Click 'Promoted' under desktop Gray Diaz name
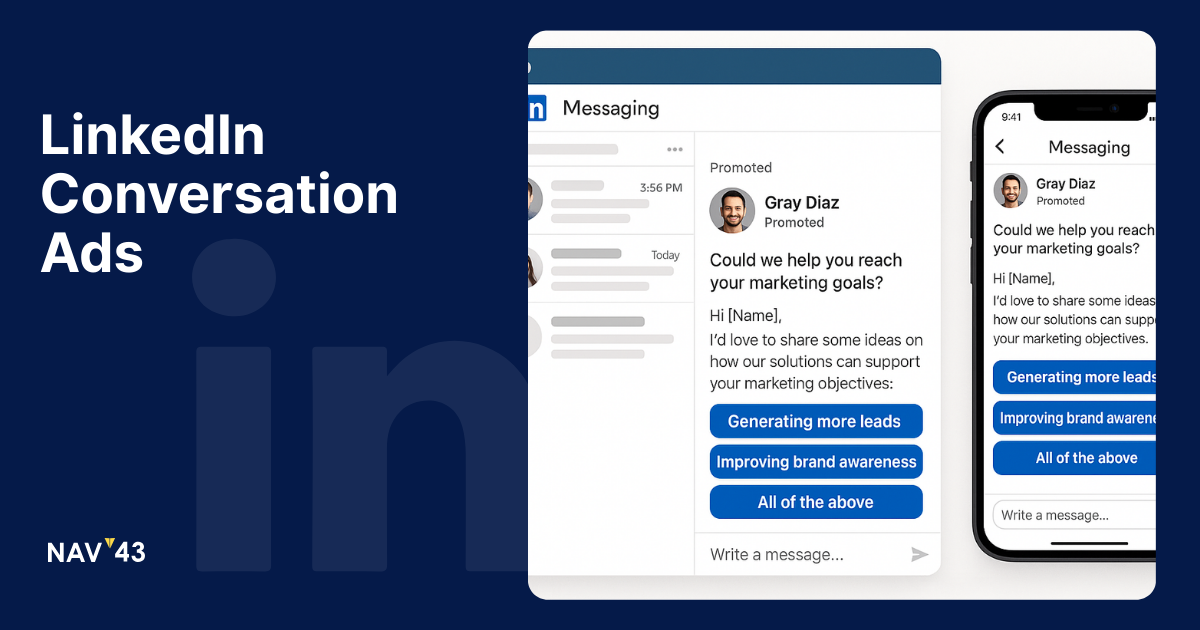Viewport: 1200px width, 630px height. pyautogui.click(x=794, y=223)
